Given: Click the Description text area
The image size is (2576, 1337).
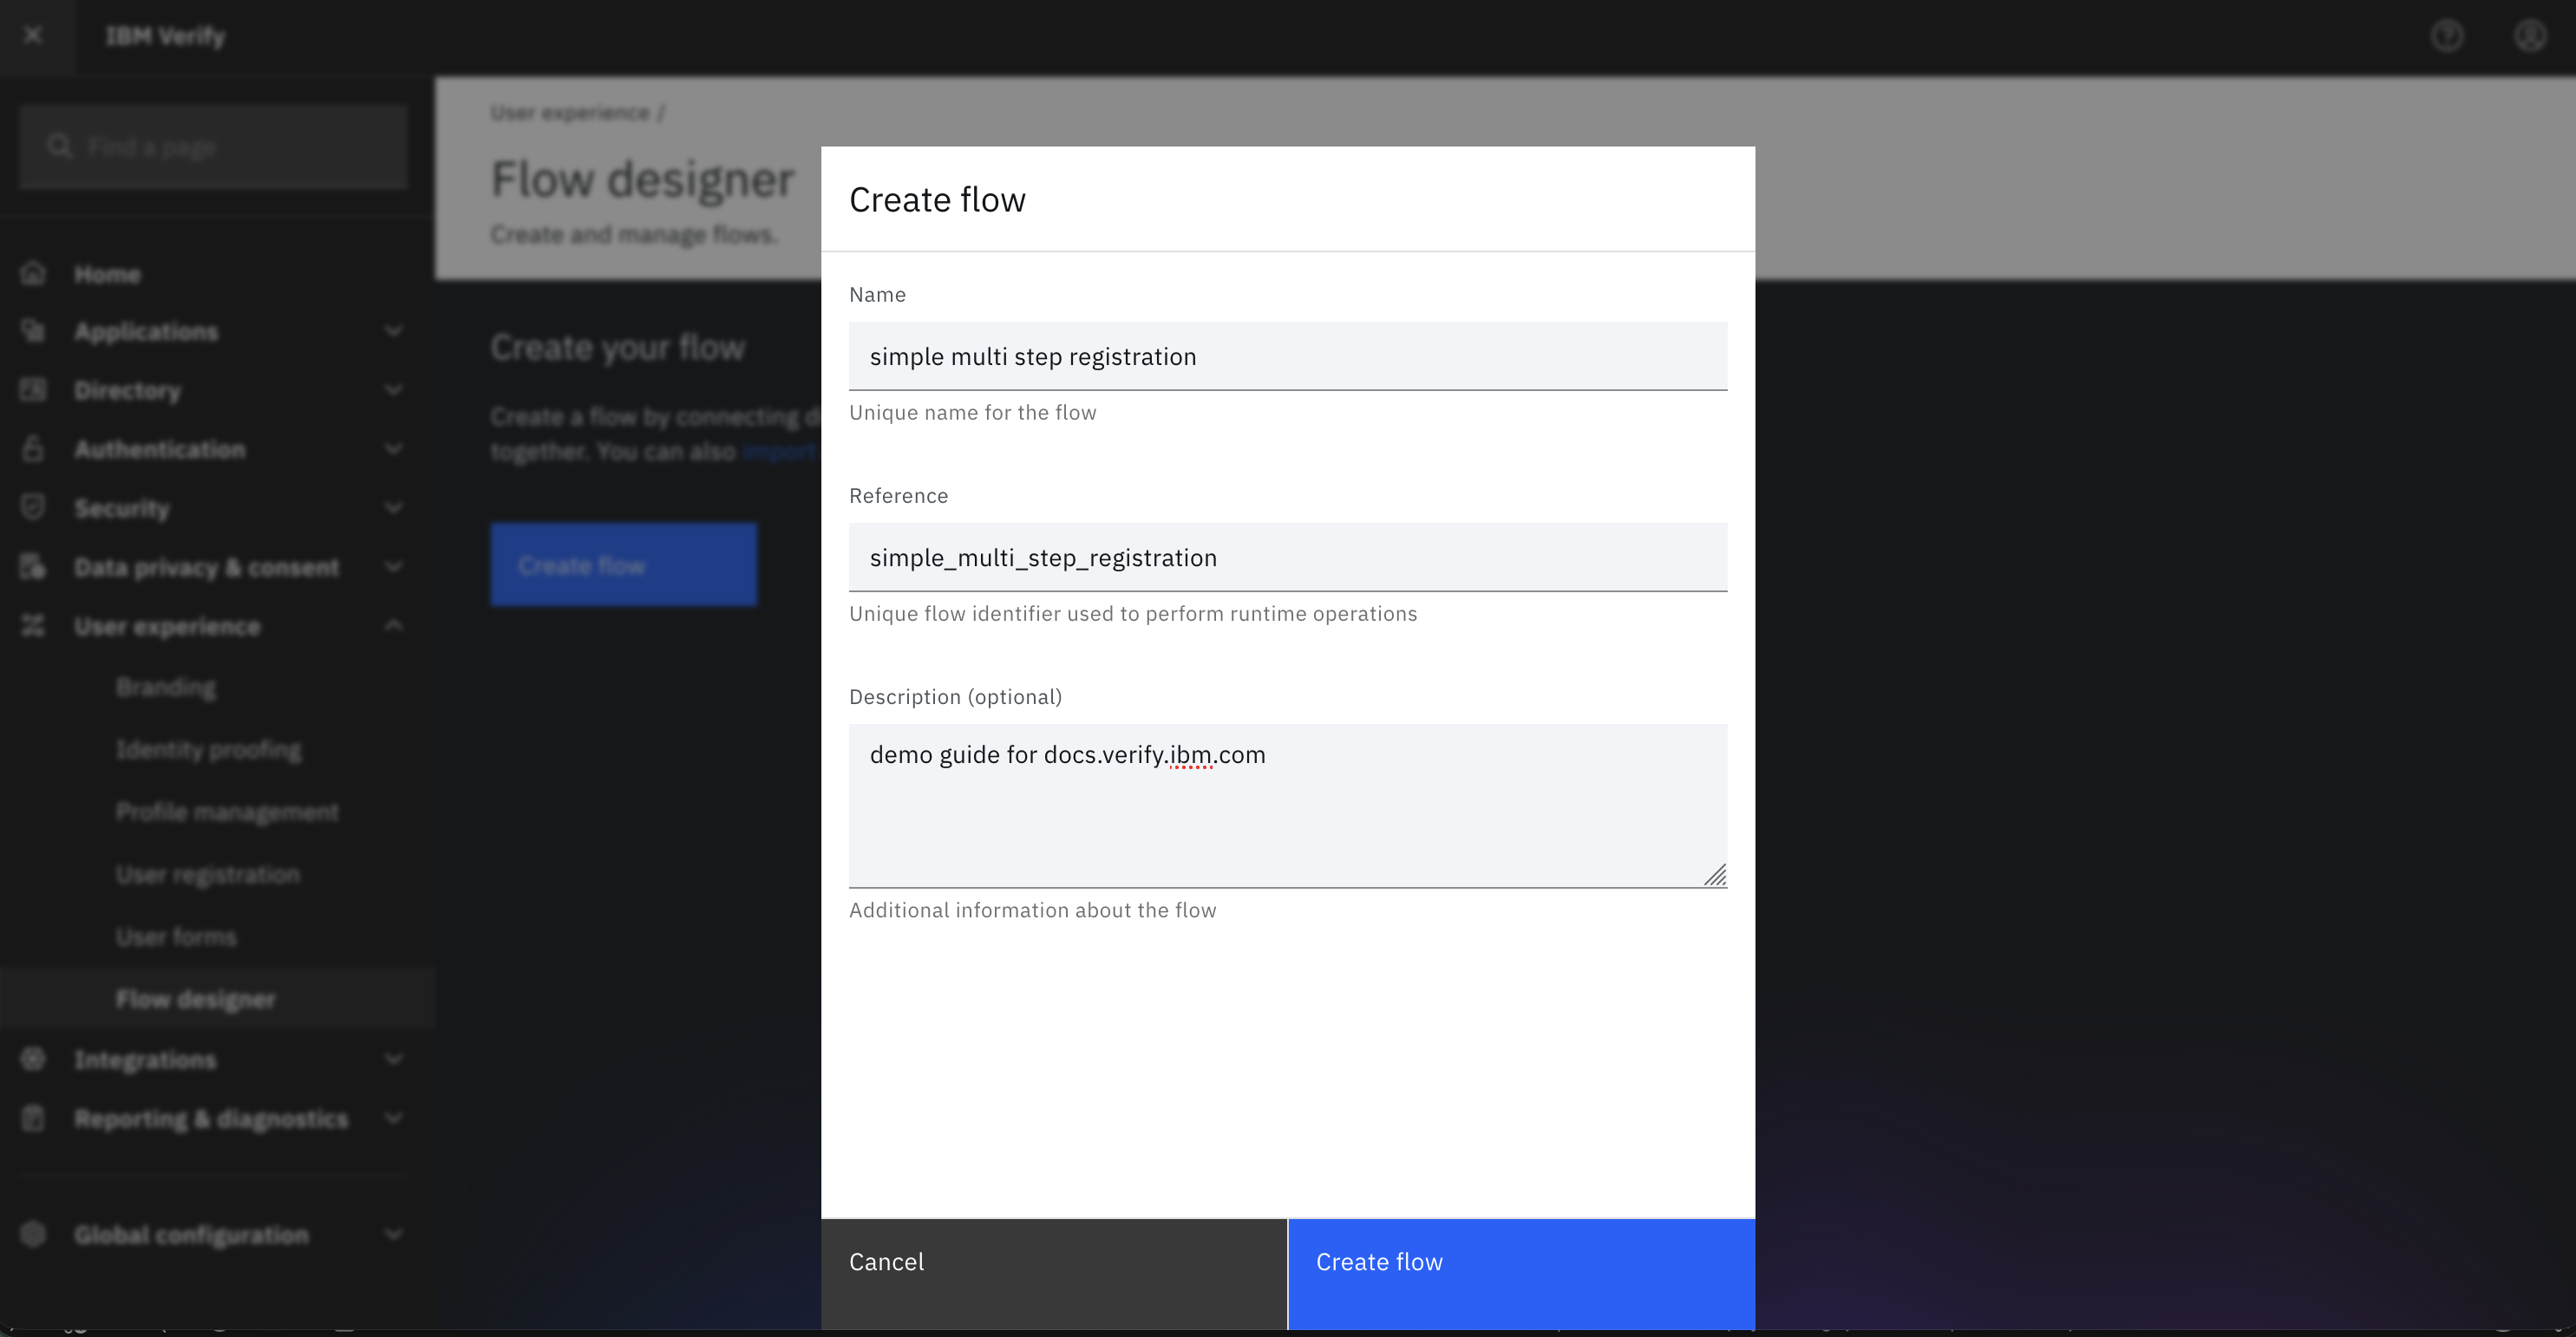Looking at the screenshot, I should click(1288, 806).
